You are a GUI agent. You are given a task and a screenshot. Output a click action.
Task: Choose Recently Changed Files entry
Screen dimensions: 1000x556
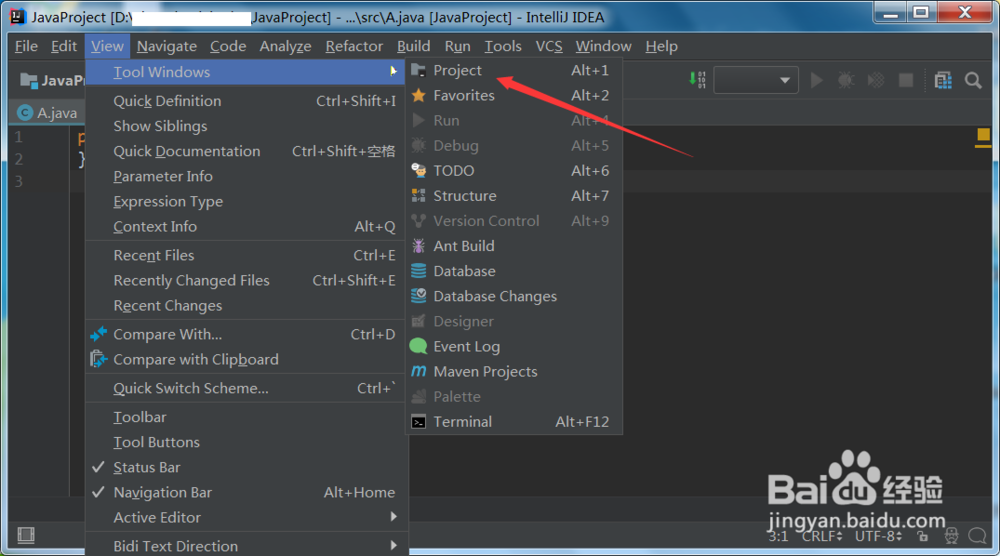point(246,281)
